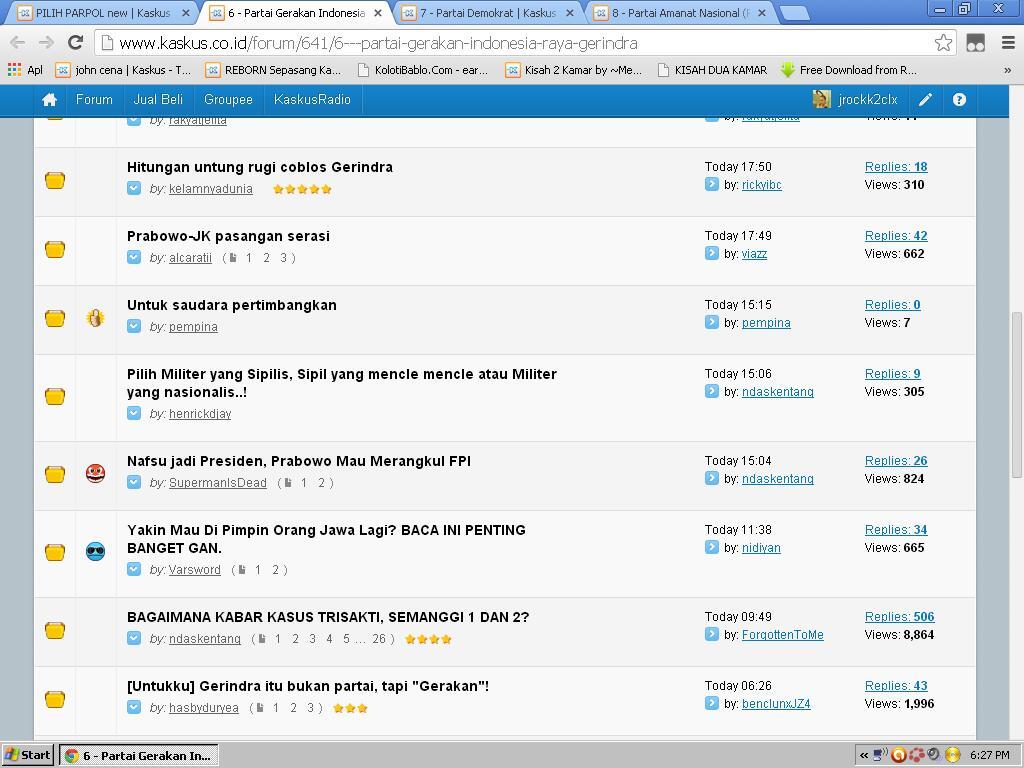Screen dimensions: 1024x768
Task: Bookmark page with the star icon
Action: coord(943,43)
